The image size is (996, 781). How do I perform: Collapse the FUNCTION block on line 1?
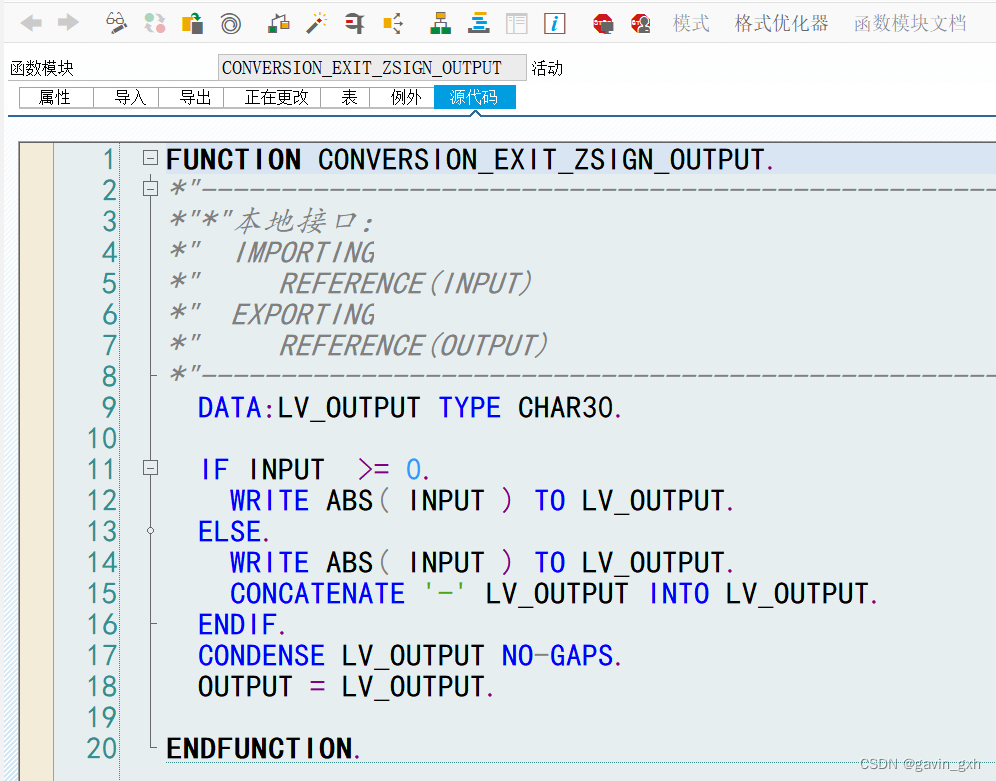pos(149,158)
